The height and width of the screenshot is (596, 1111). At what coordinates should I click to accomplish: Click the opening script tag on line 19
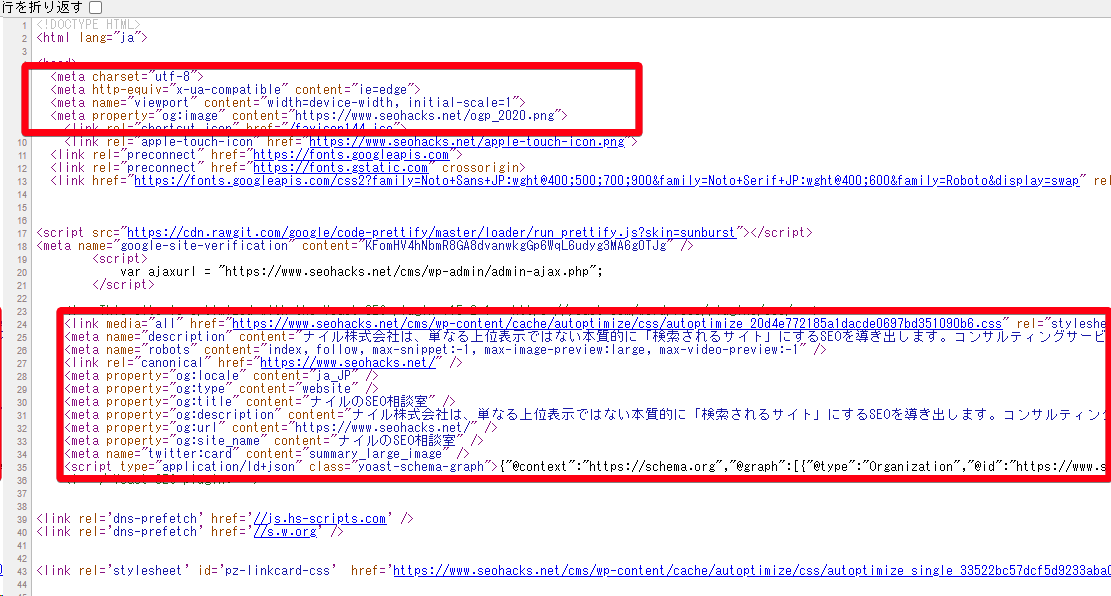tap(120, 259)
